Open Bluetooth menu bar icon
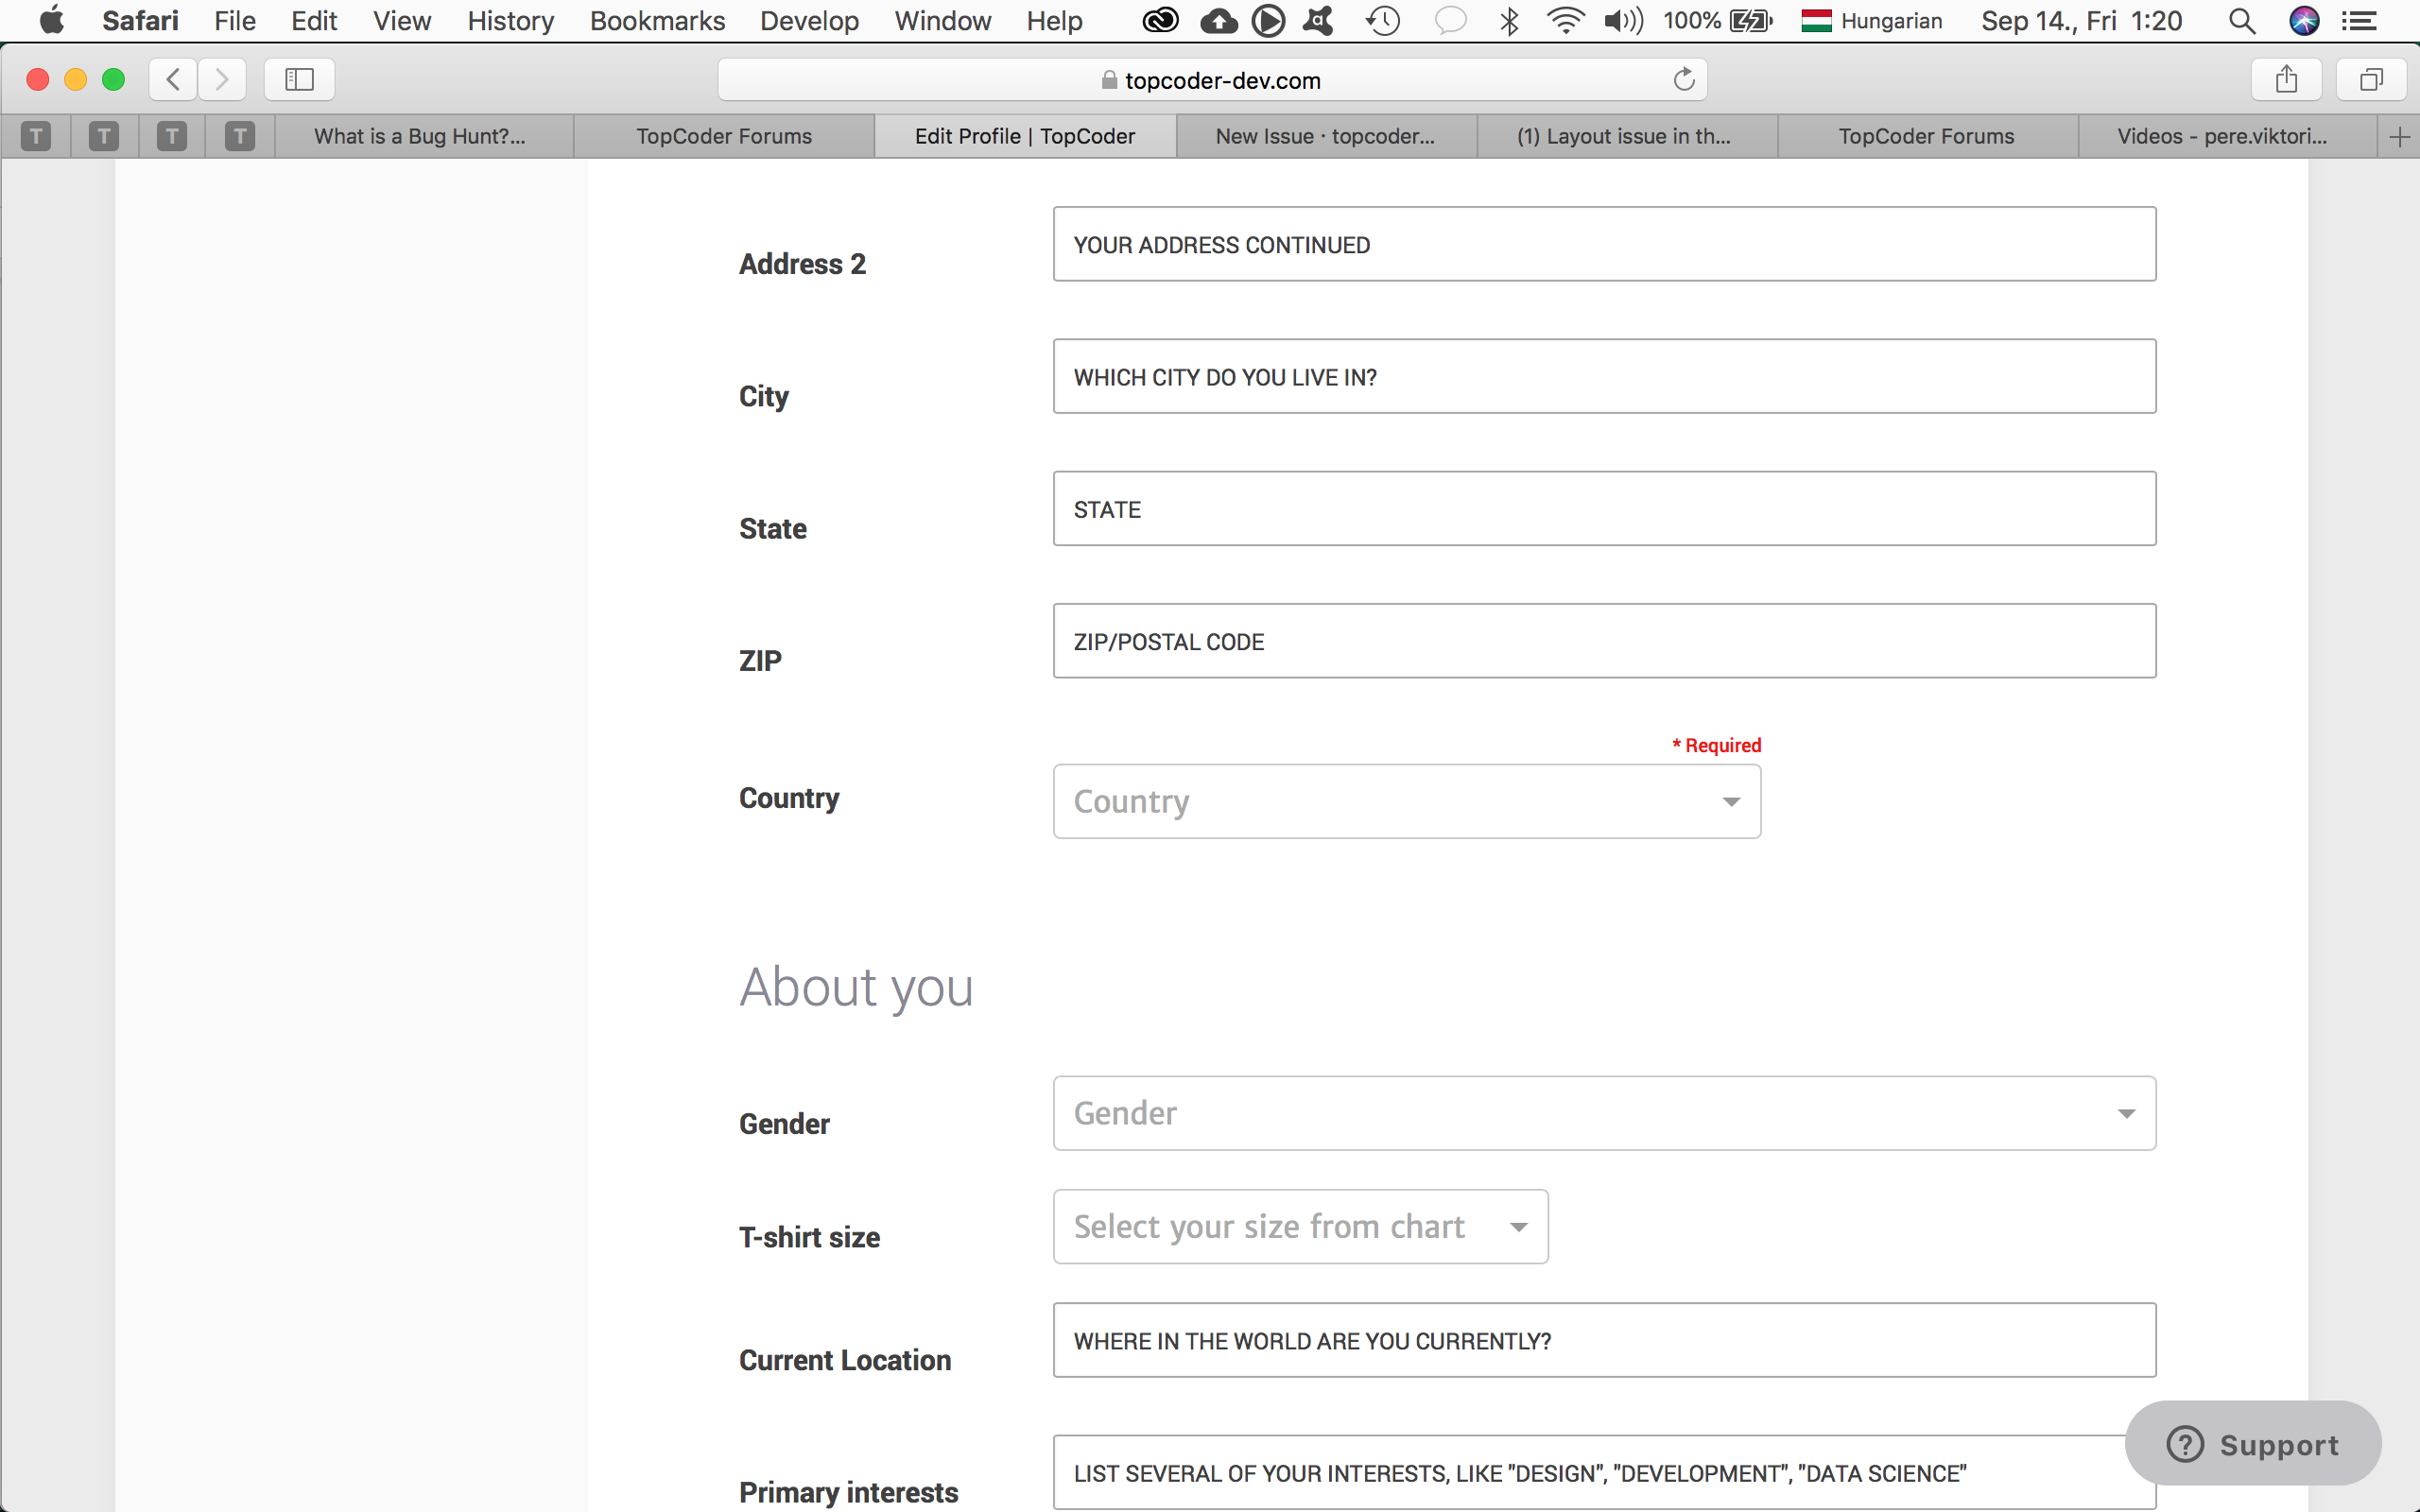The width and height of the screenshot is (2420, 1512). 1509,20
